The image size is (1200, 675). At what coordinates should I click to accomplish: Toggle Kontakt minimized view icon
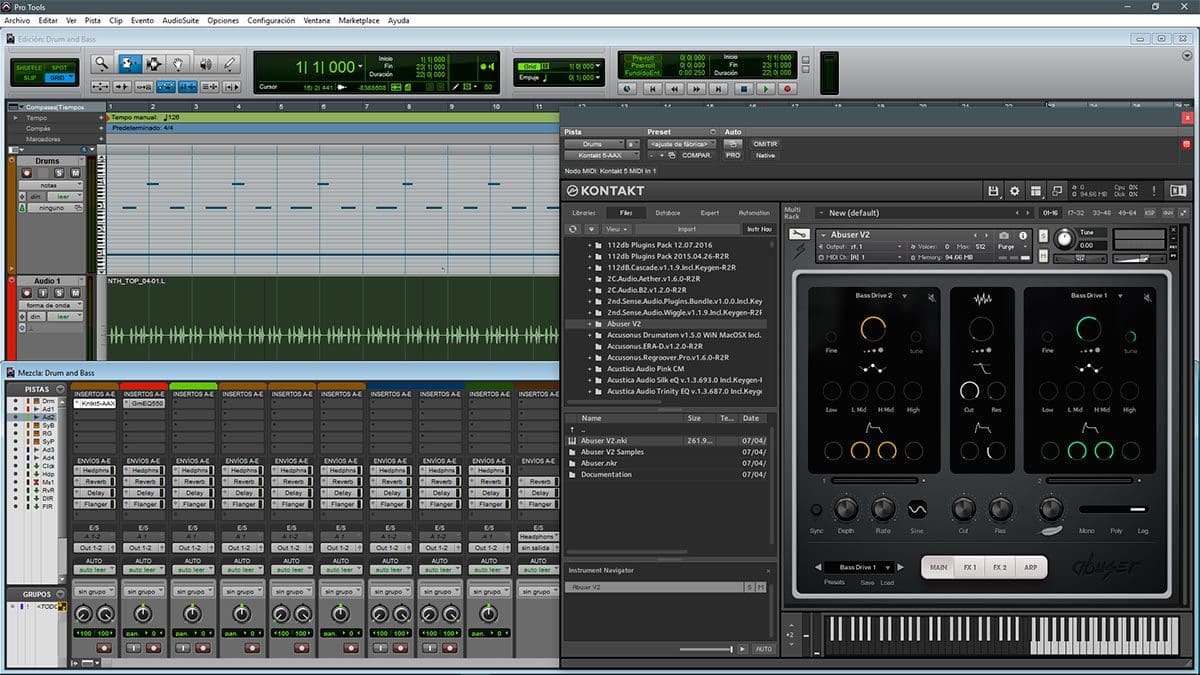click(x=1056, y=190)
